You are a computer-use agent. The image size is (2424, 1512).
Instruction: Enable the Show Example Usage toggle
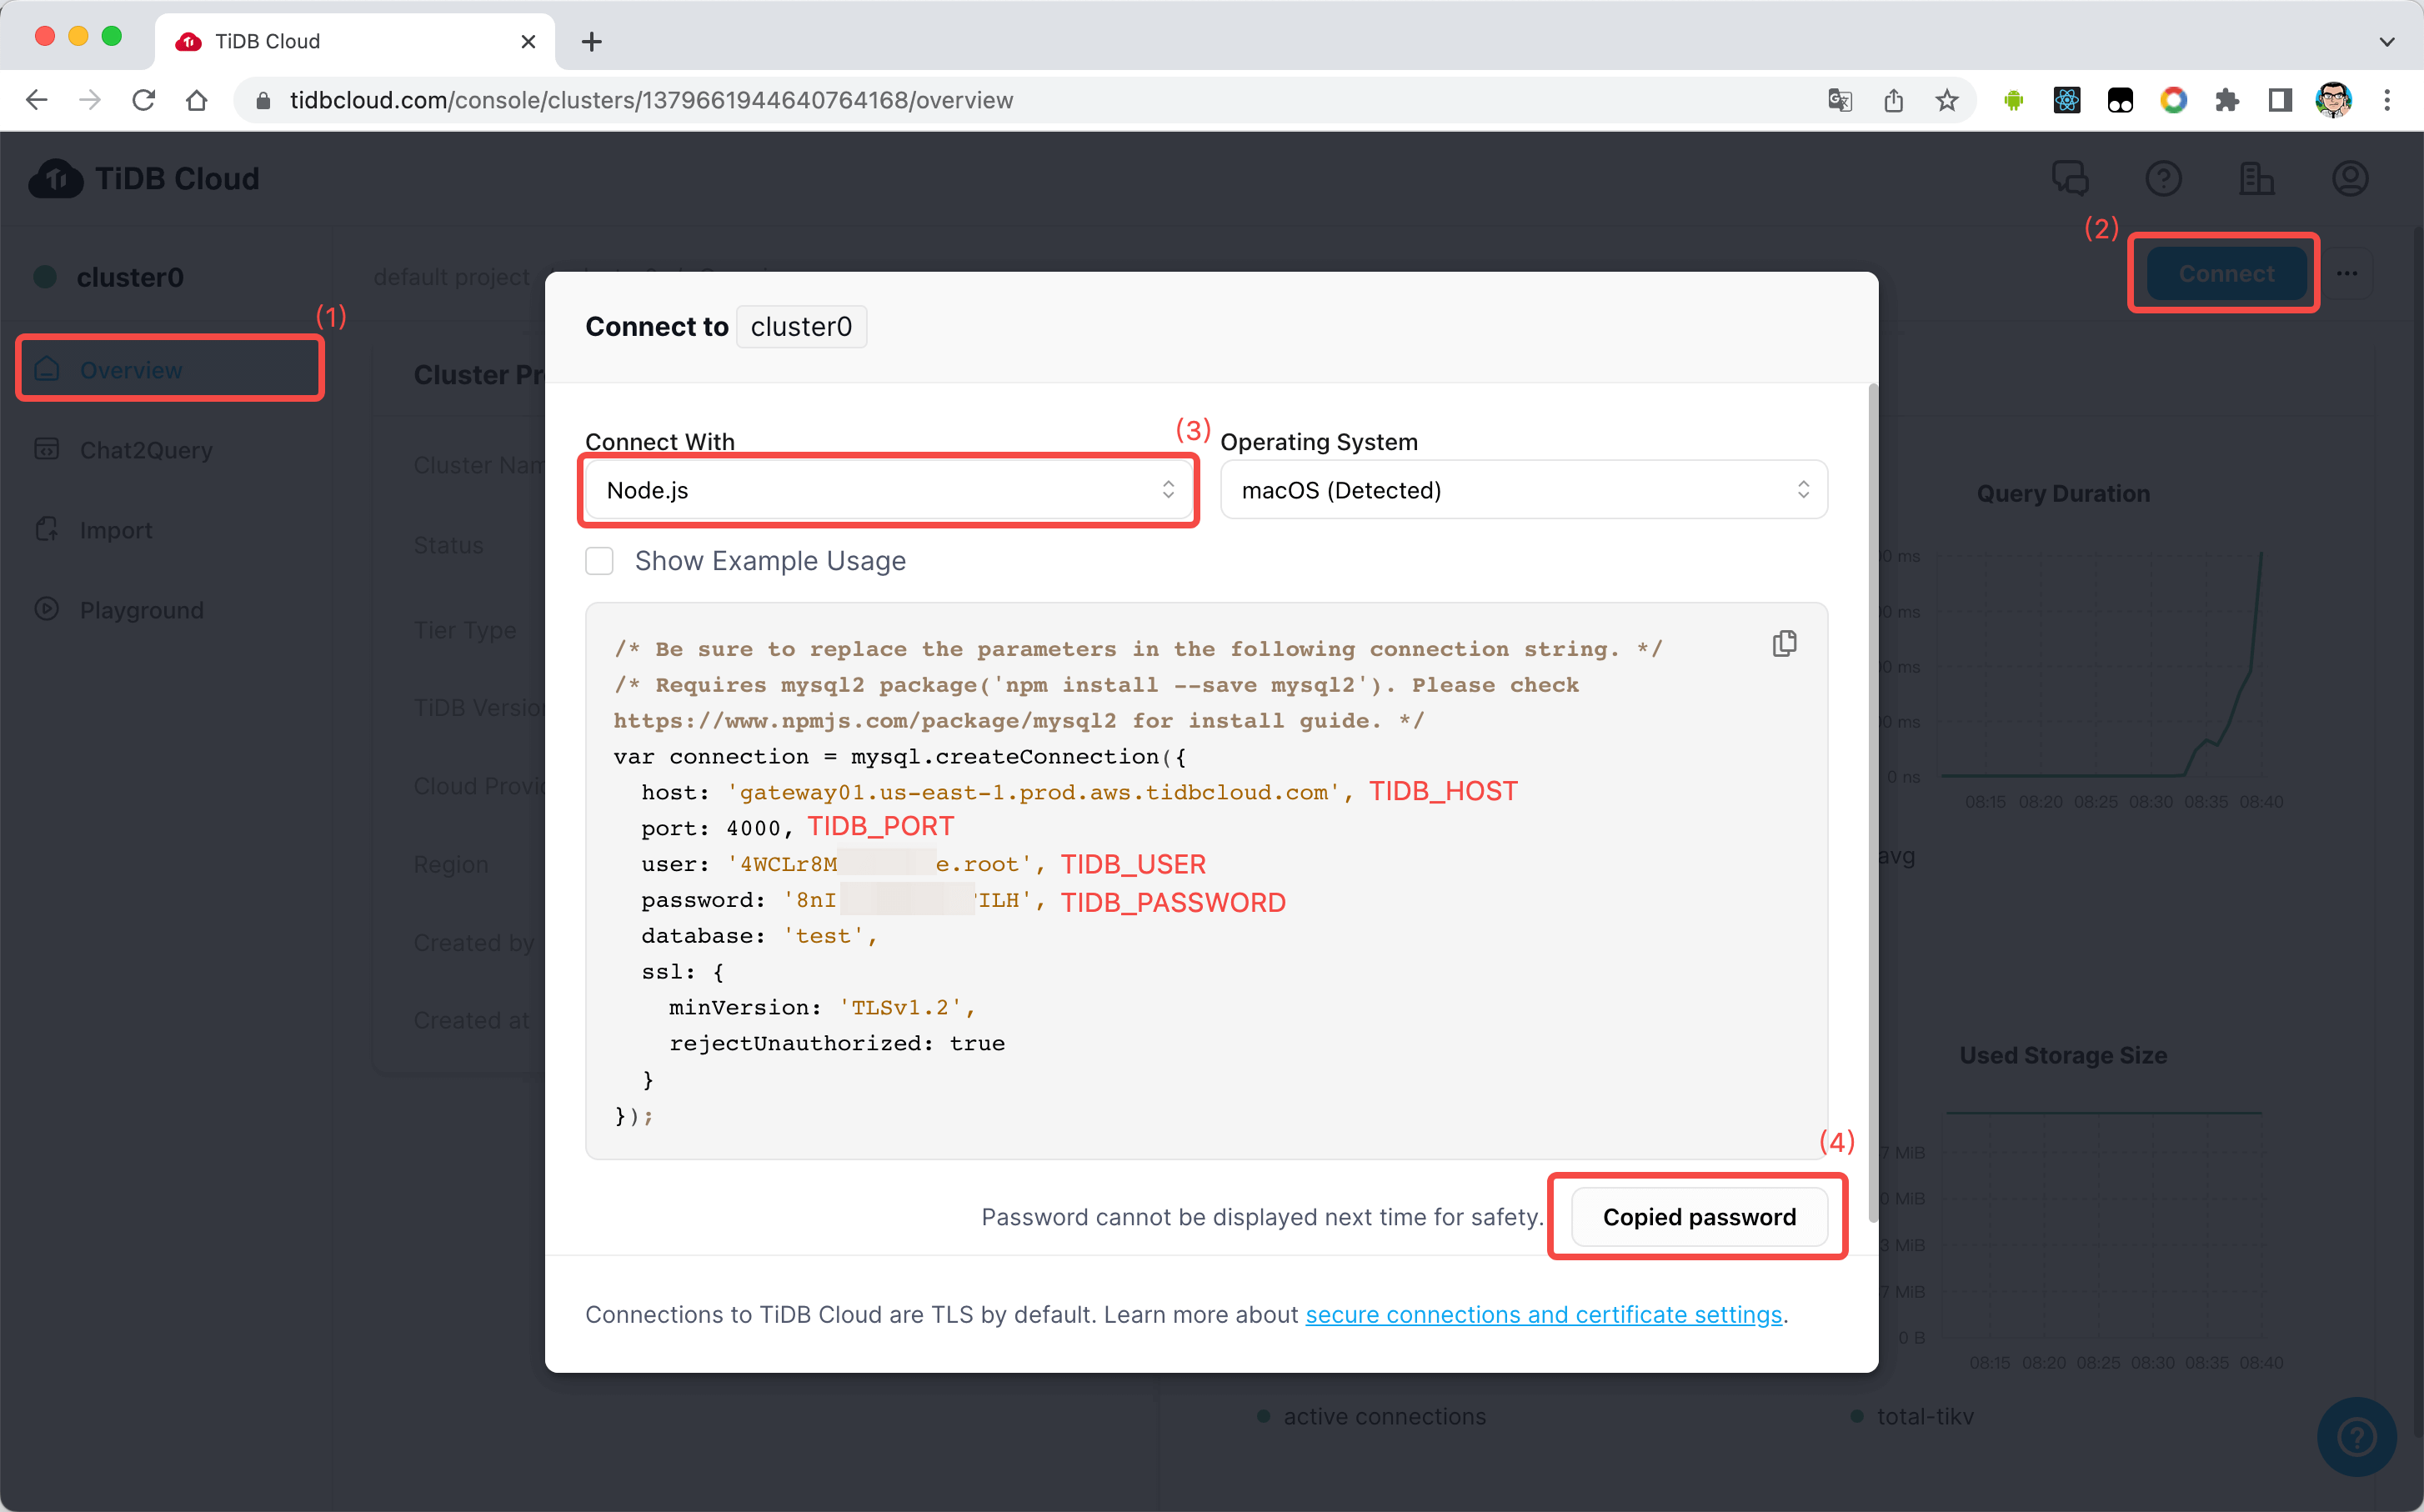pos(599,561)
